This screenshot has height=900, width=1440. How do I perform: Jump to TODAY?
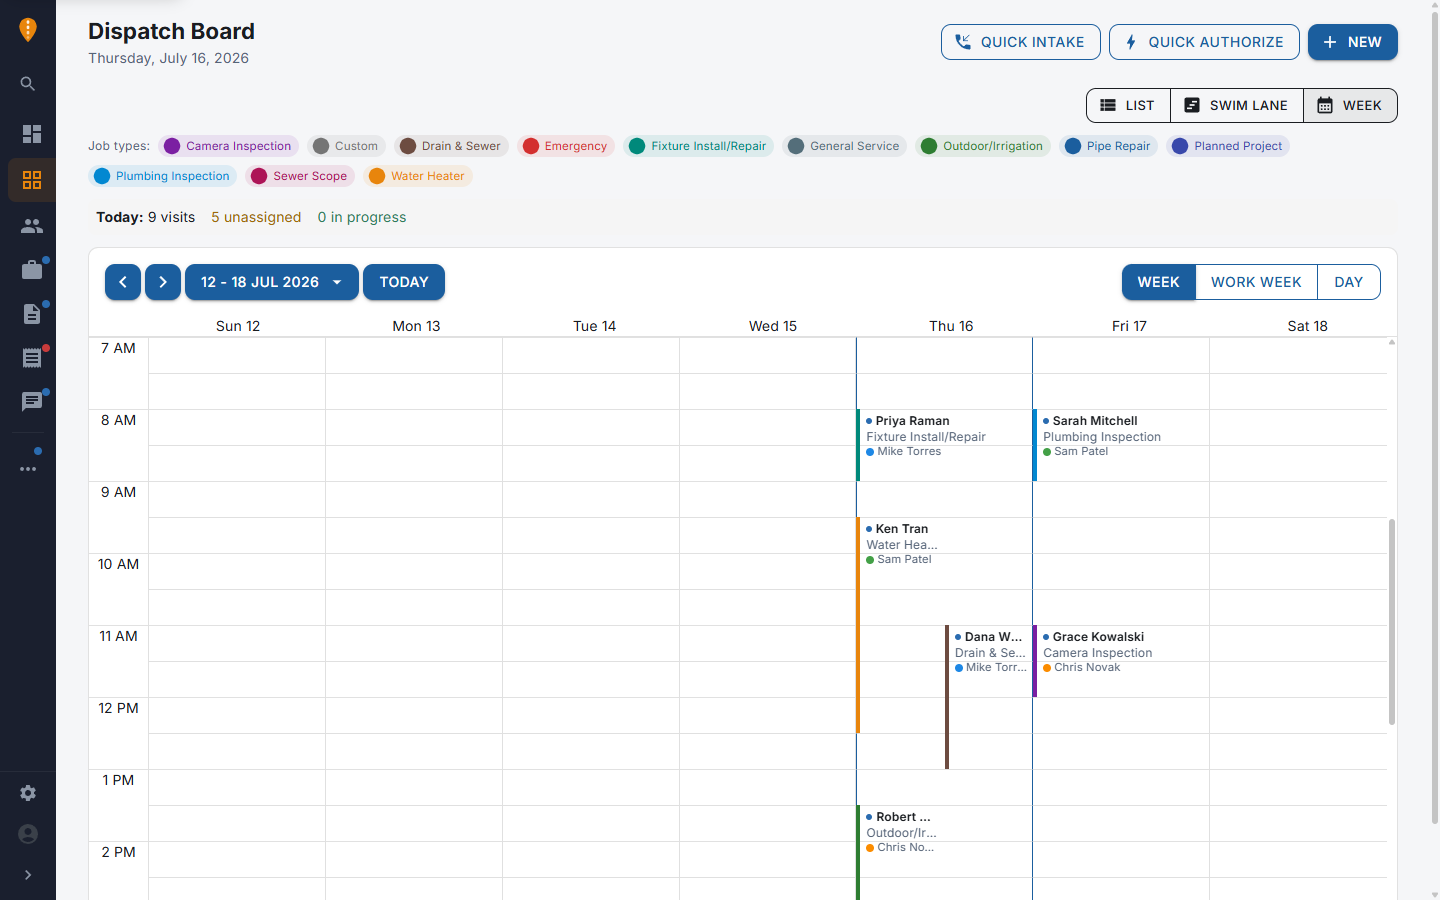click(404, 282)
